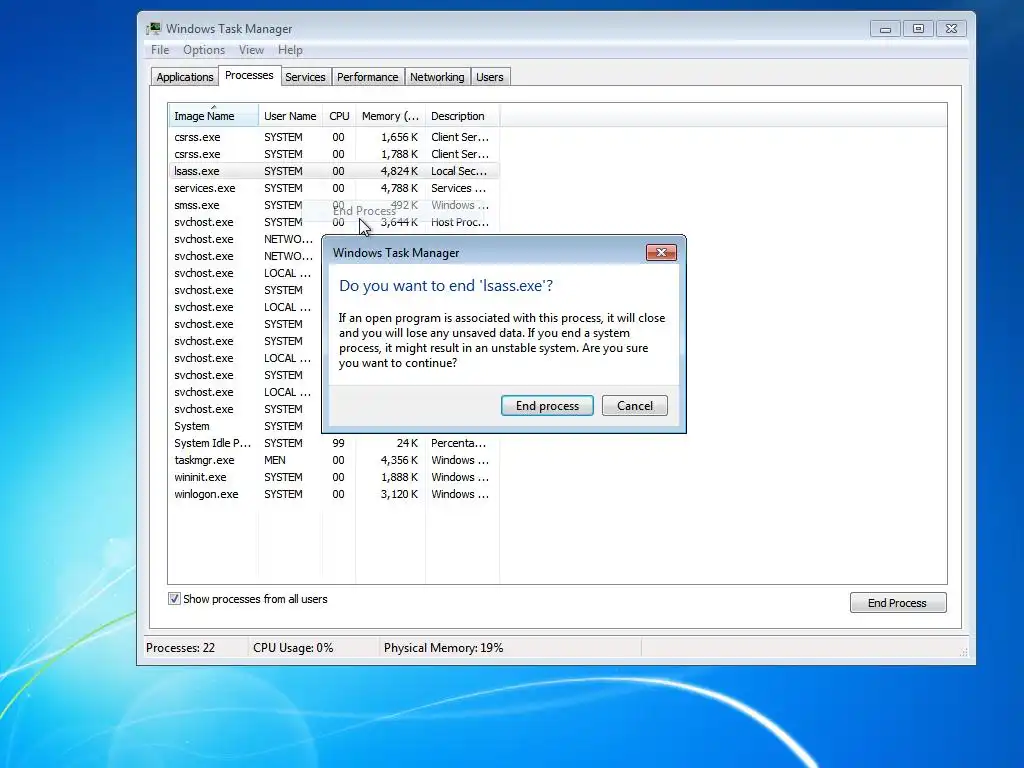Uncheck Show processes from all users
Screen dimensions: 1024x768
(x=174, y=599)
